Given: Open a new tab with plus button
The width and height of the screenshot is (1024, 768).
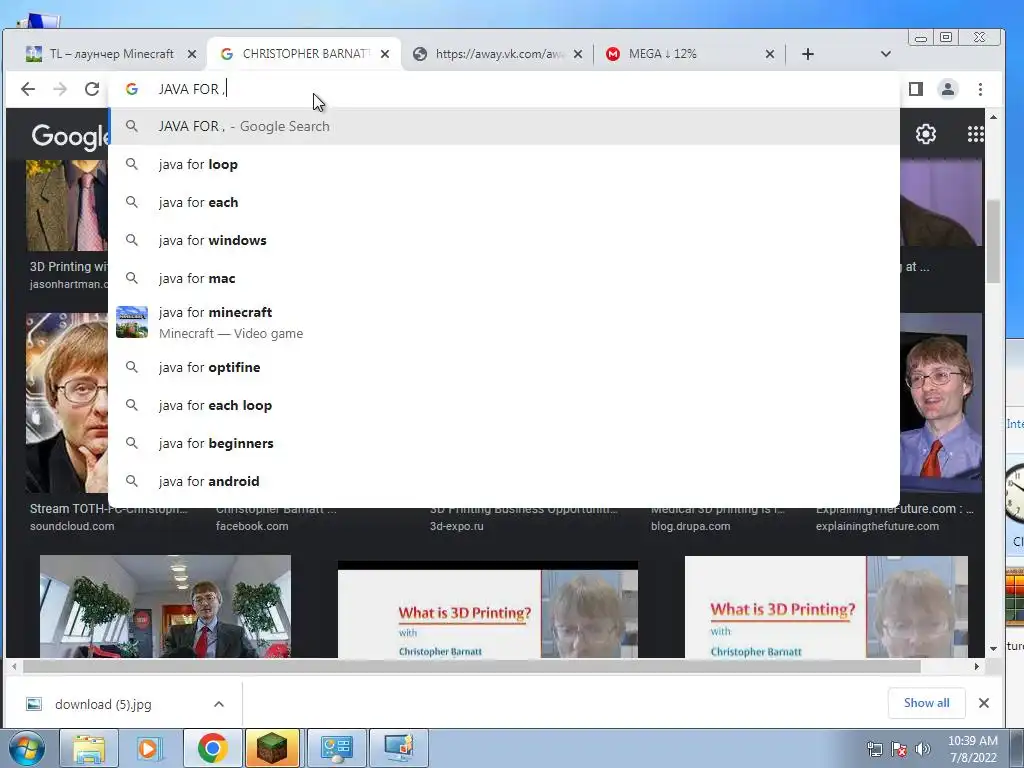Looking at the screenshot, I should click(x=808, y=54).
